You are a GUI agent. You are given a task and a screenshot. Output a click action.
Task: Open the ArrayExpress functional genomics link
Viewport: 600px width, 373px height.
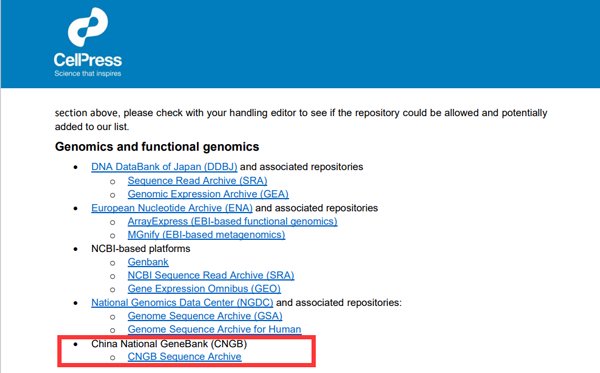pos(232,221)
